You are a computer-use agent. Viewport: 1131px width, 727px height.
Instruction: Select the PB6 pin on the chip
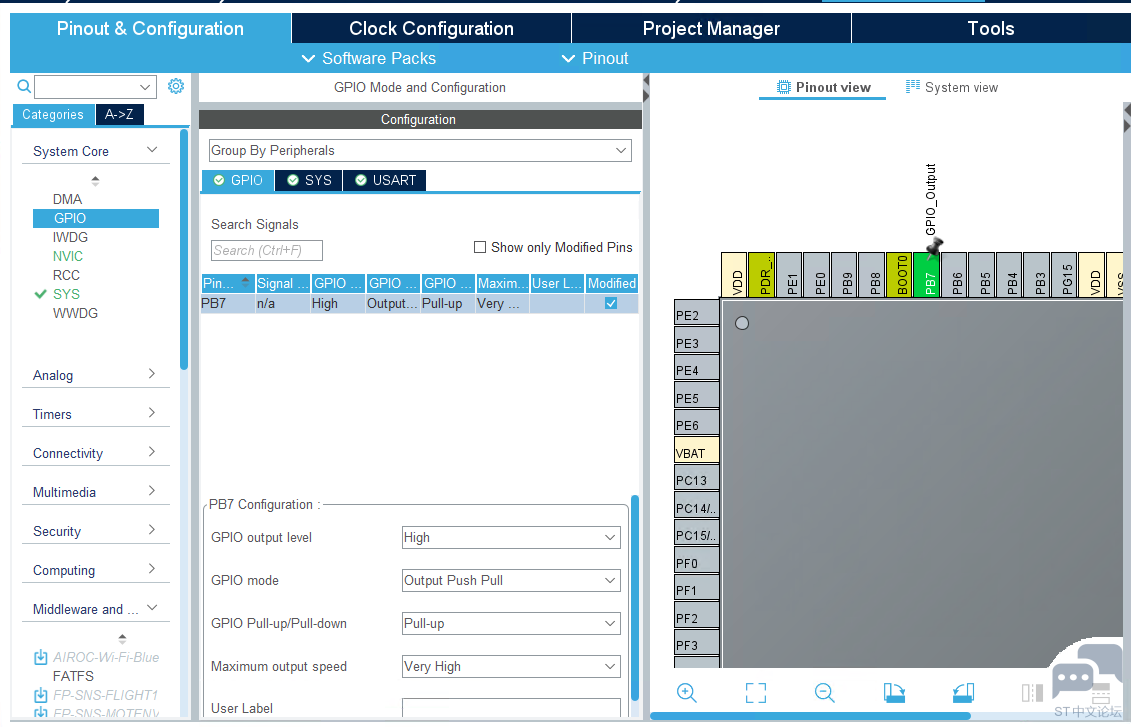(954, 275)
